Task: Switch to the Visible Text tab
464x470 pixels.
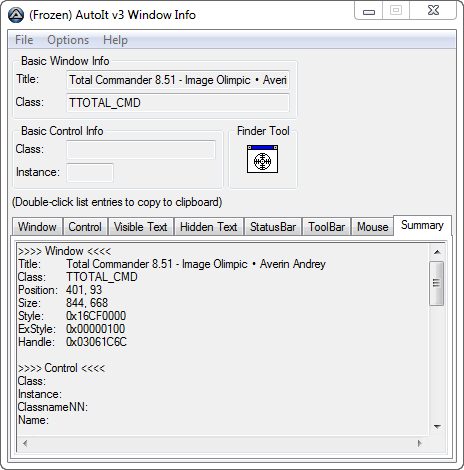Action: (140, 227)
